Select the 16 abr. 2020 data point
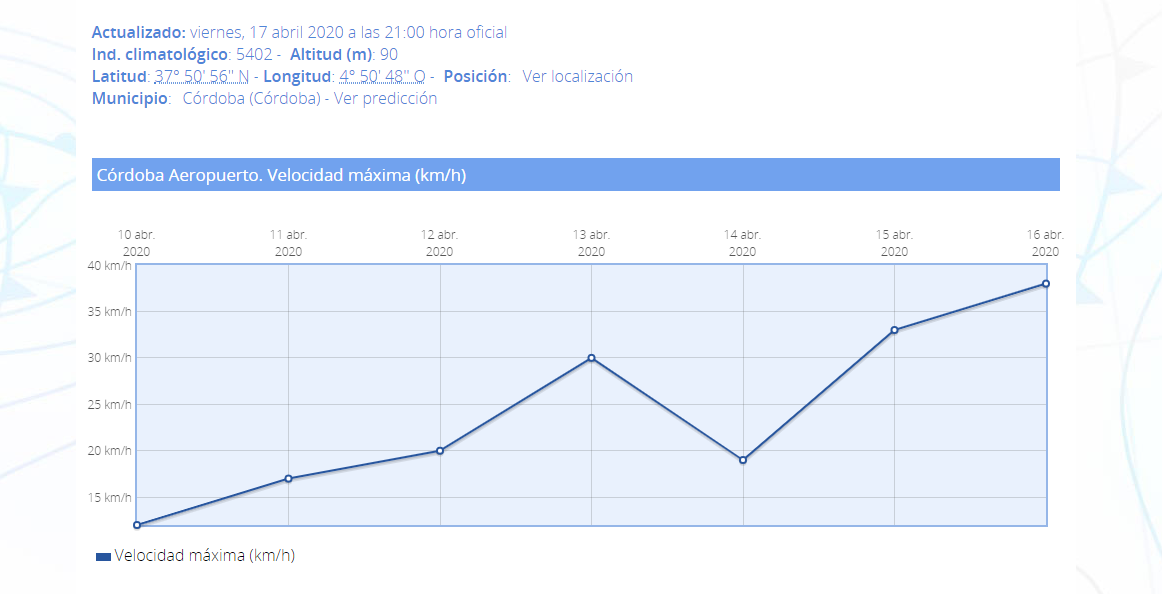 point(1046,284)
